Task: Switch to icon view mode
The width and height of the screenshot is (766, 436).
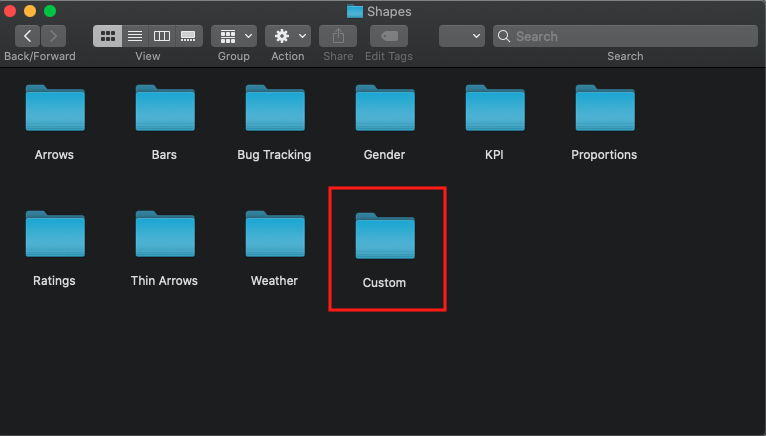Action: pyautogui.click(x=107, y=36)
